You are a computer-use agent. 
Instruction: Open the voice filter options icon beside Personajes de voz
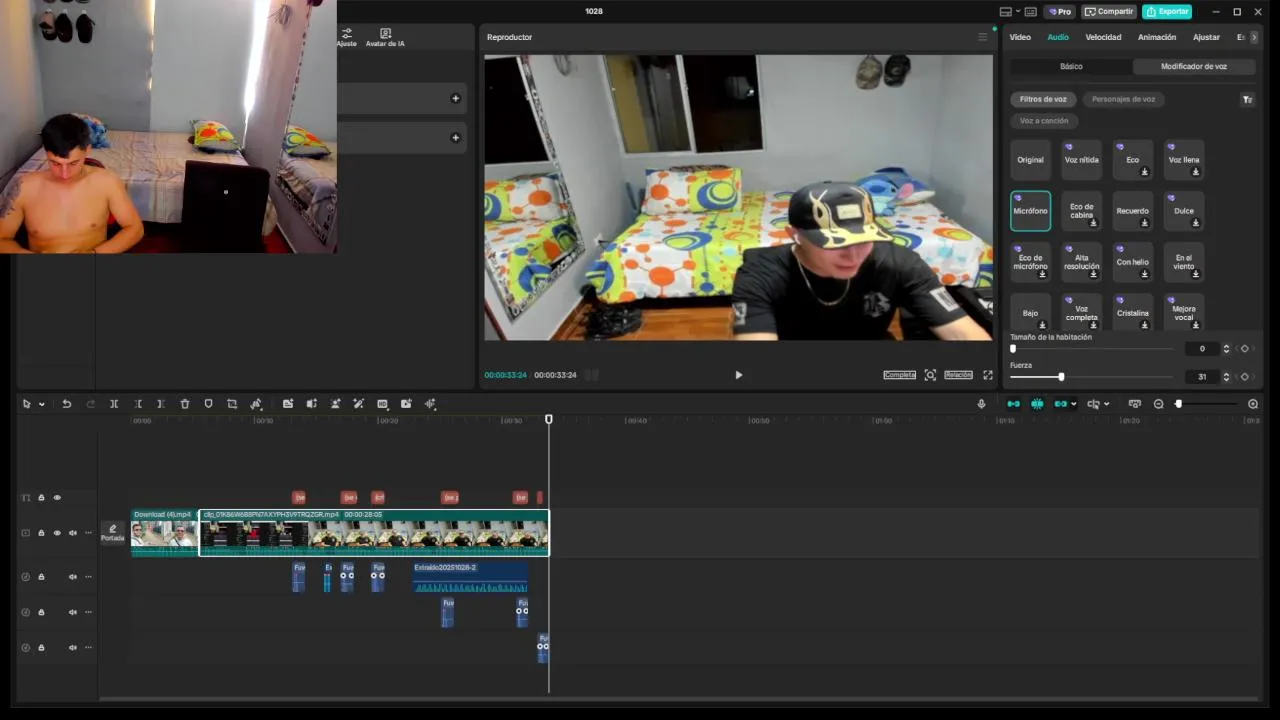coord(1247,99)
